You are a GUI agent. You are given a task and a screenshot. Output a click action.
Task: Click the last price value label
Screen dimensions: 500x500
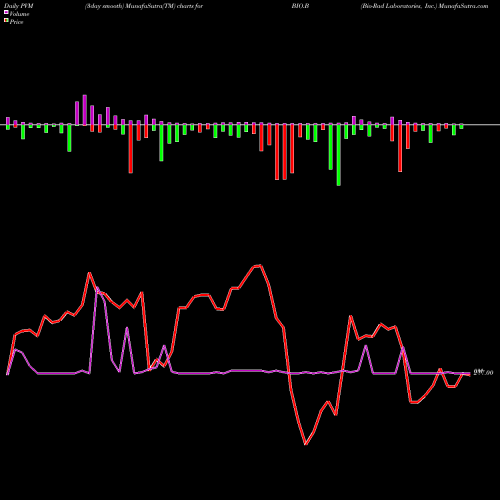(x=483, y=373)
